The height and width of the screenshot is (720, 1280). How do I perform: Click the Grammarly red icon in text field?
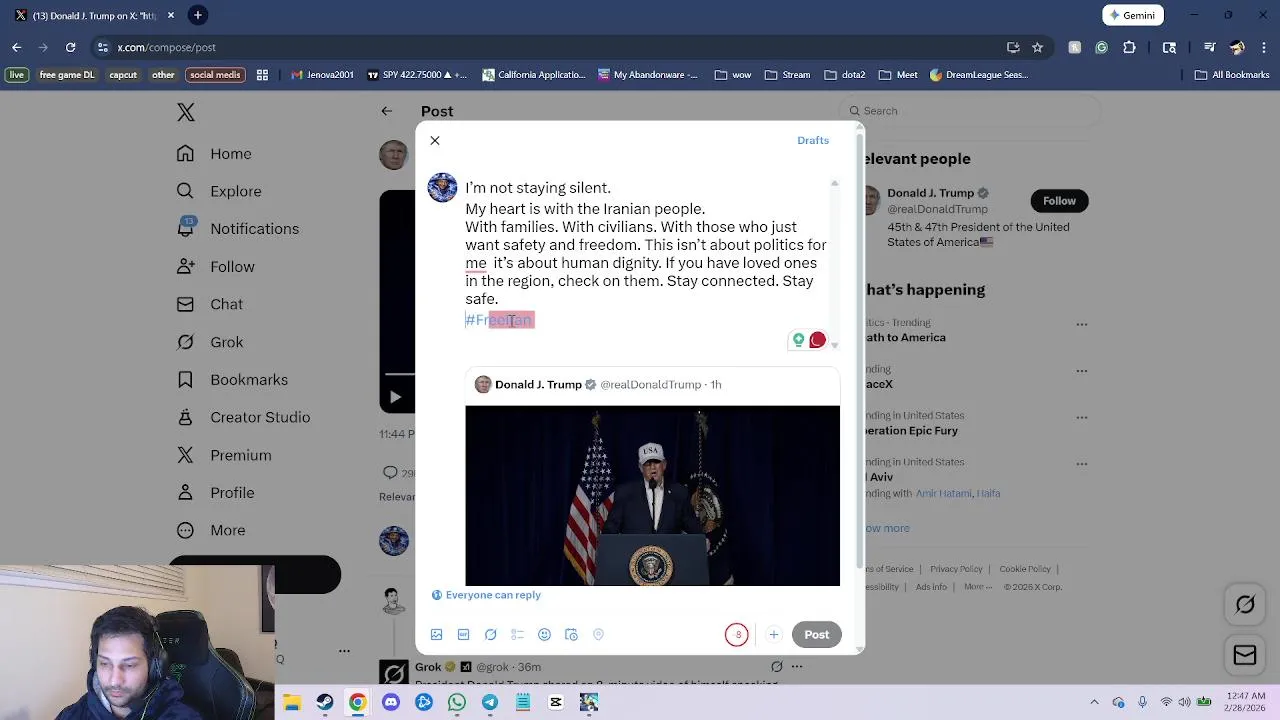[817, 340]
